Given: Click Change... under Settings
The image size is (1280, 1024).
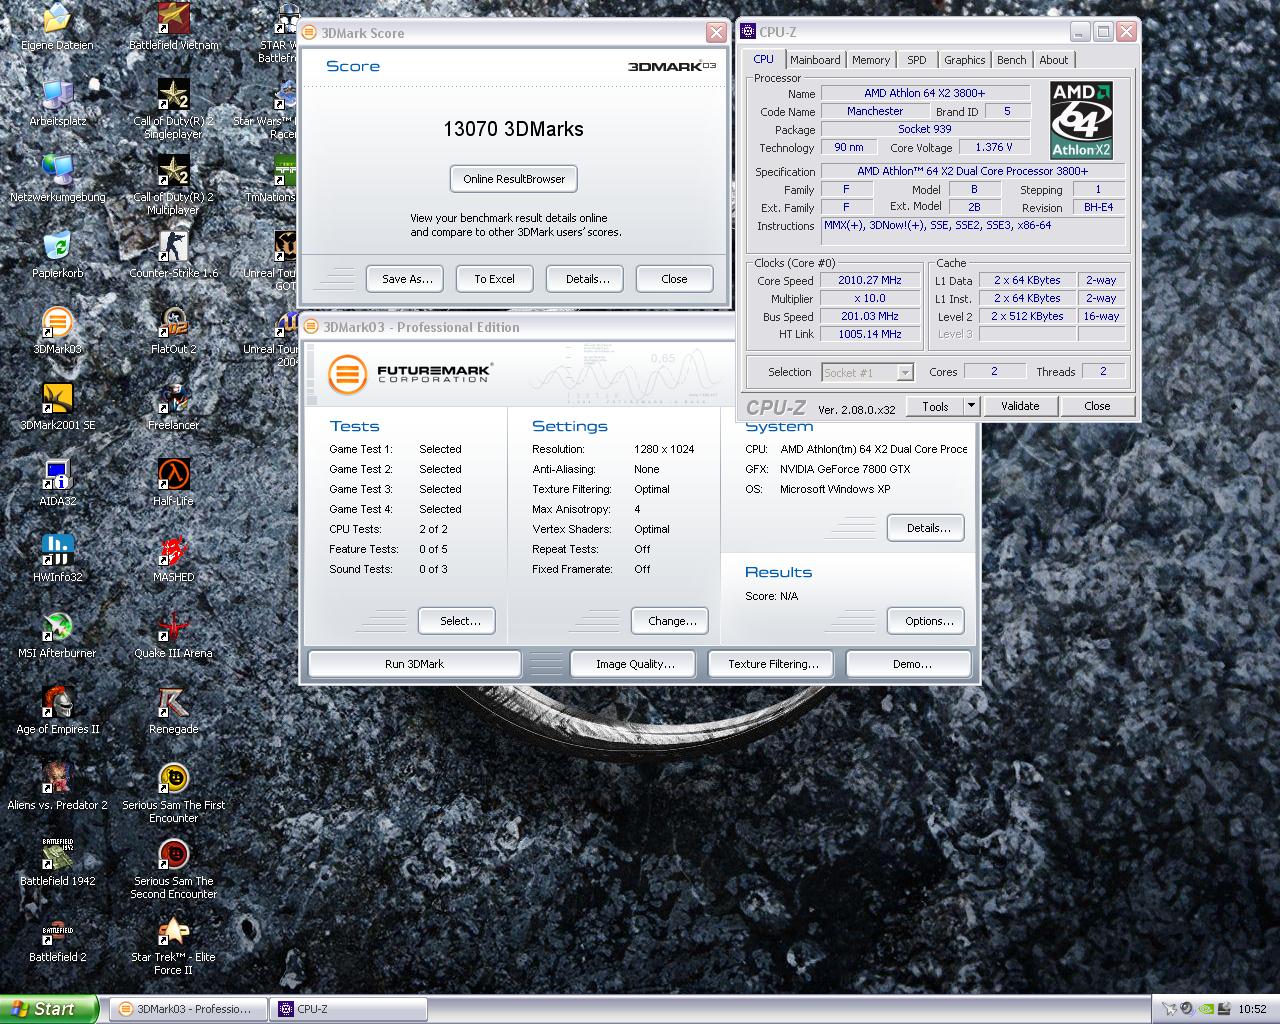Looking at the screenshot, I should (x=672, y=621).
